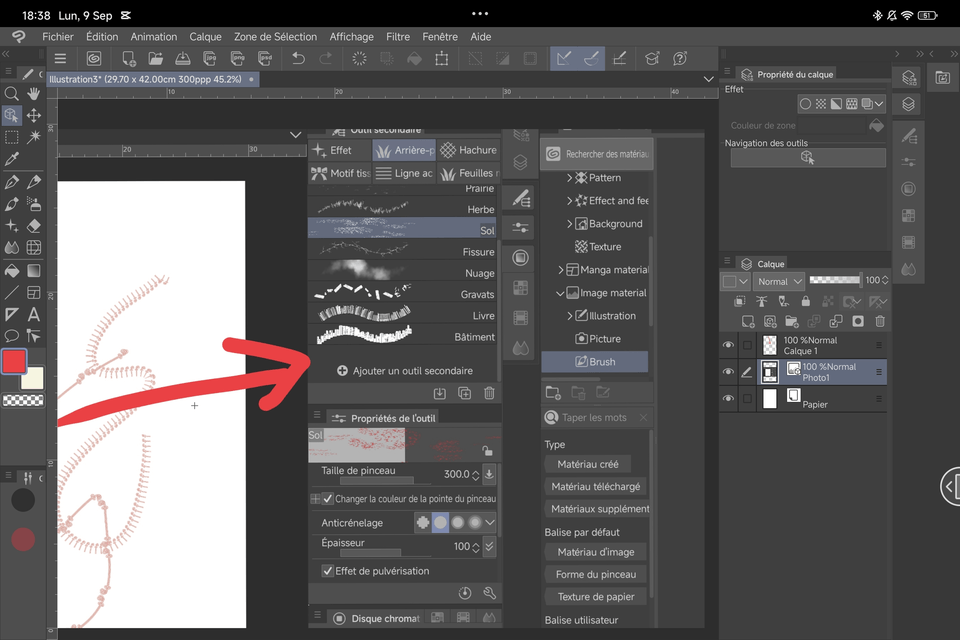Select the Fill bucket tool
Image resolution: width=960 pixels, height=640 pixels.
point(11,270)
